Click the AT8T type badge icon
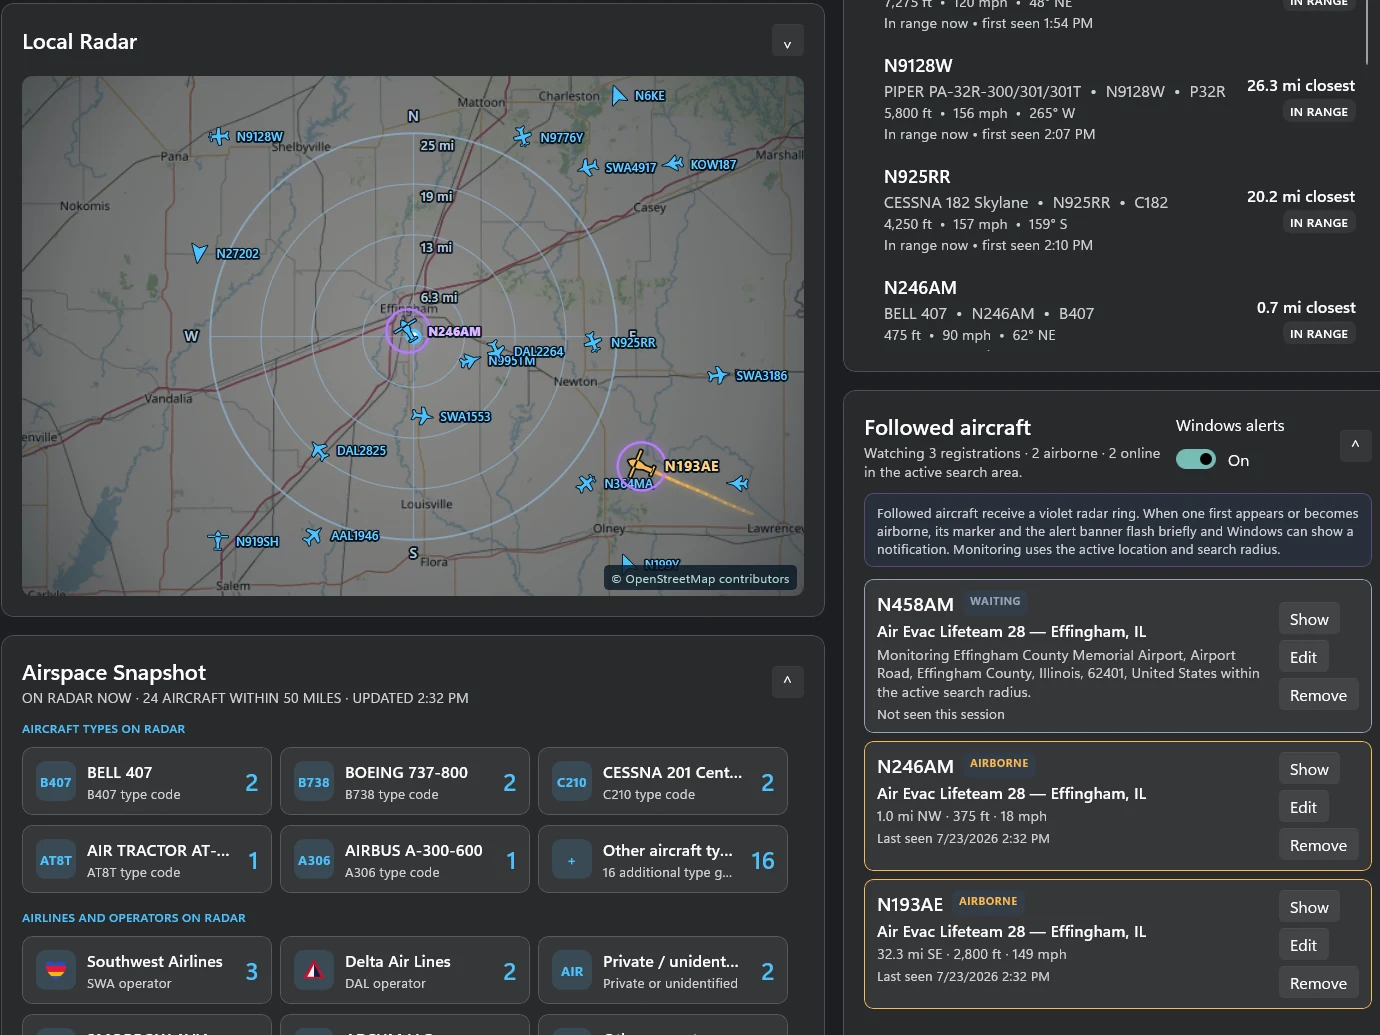This screenshot has height=1035, width=1380. coord(56,860)
